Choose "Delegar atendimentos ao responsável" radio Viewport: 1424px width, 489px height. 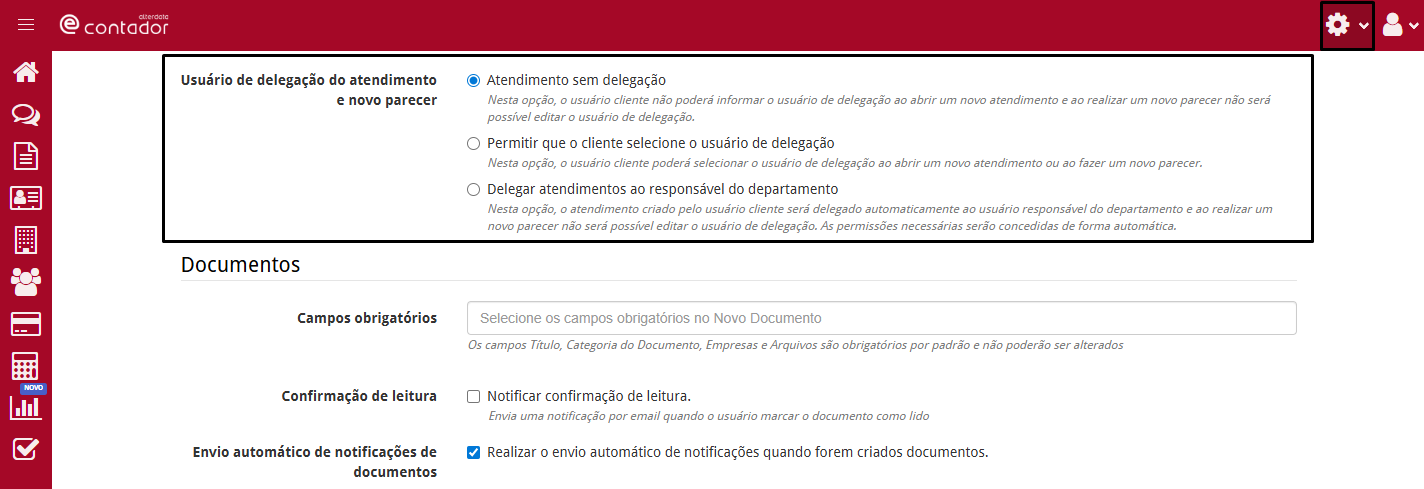[x=474, y=189]
